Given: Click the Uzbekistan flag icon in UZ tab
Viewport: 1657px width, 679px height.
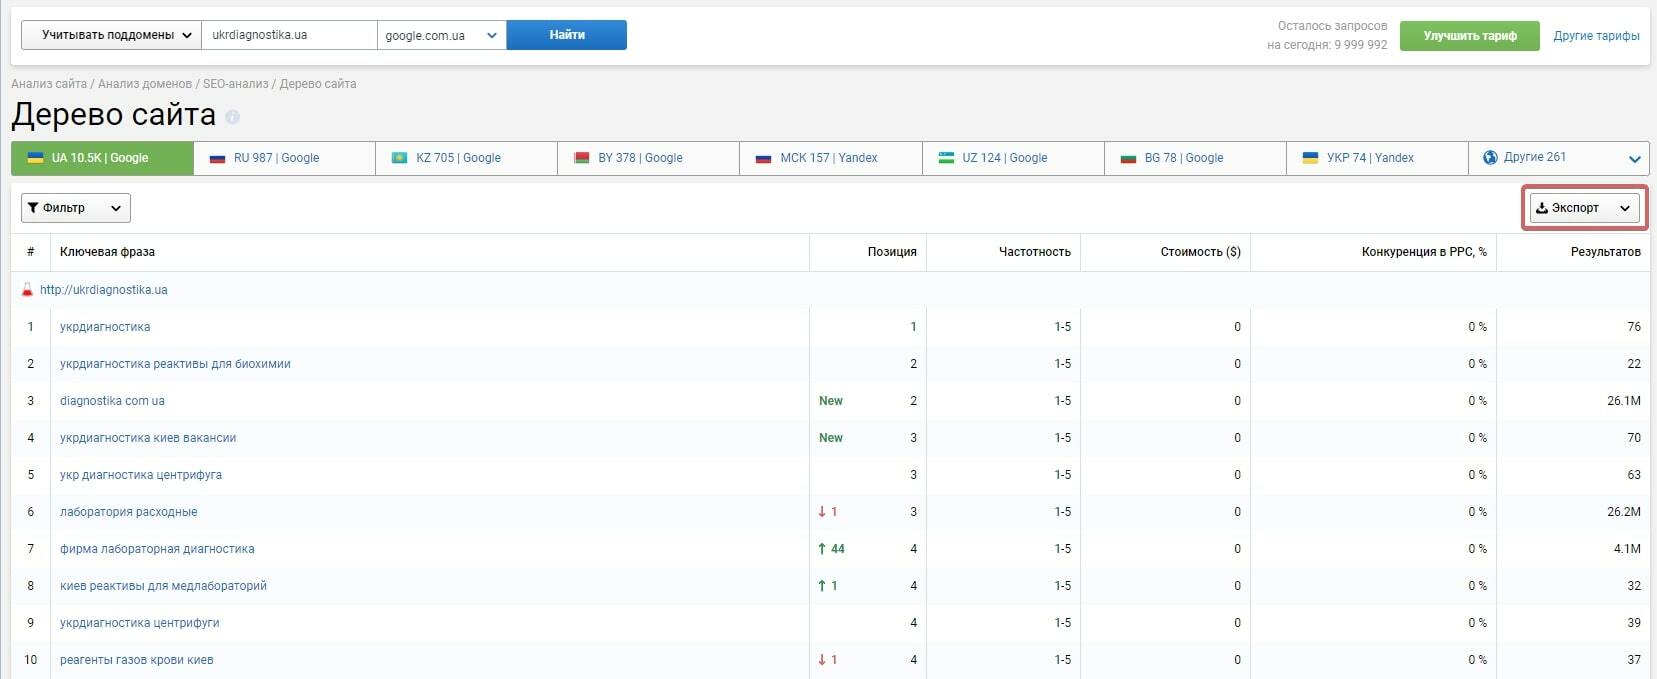Looking at the screenshot, I should tap(945, 158).
